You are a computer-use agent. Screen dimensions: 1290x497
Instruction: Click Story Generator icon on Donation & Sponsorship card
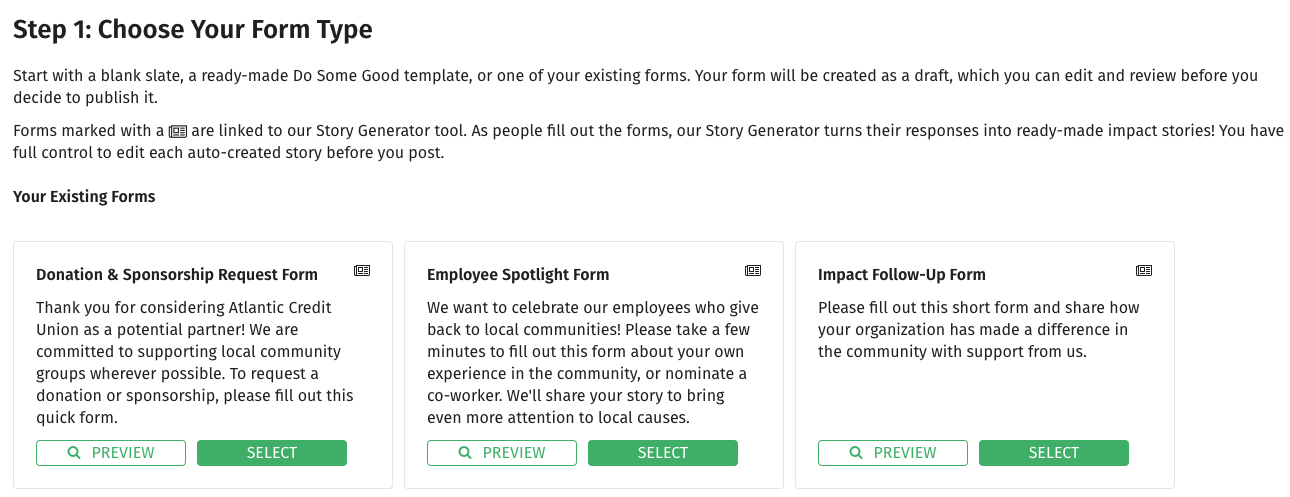point(362,270)
